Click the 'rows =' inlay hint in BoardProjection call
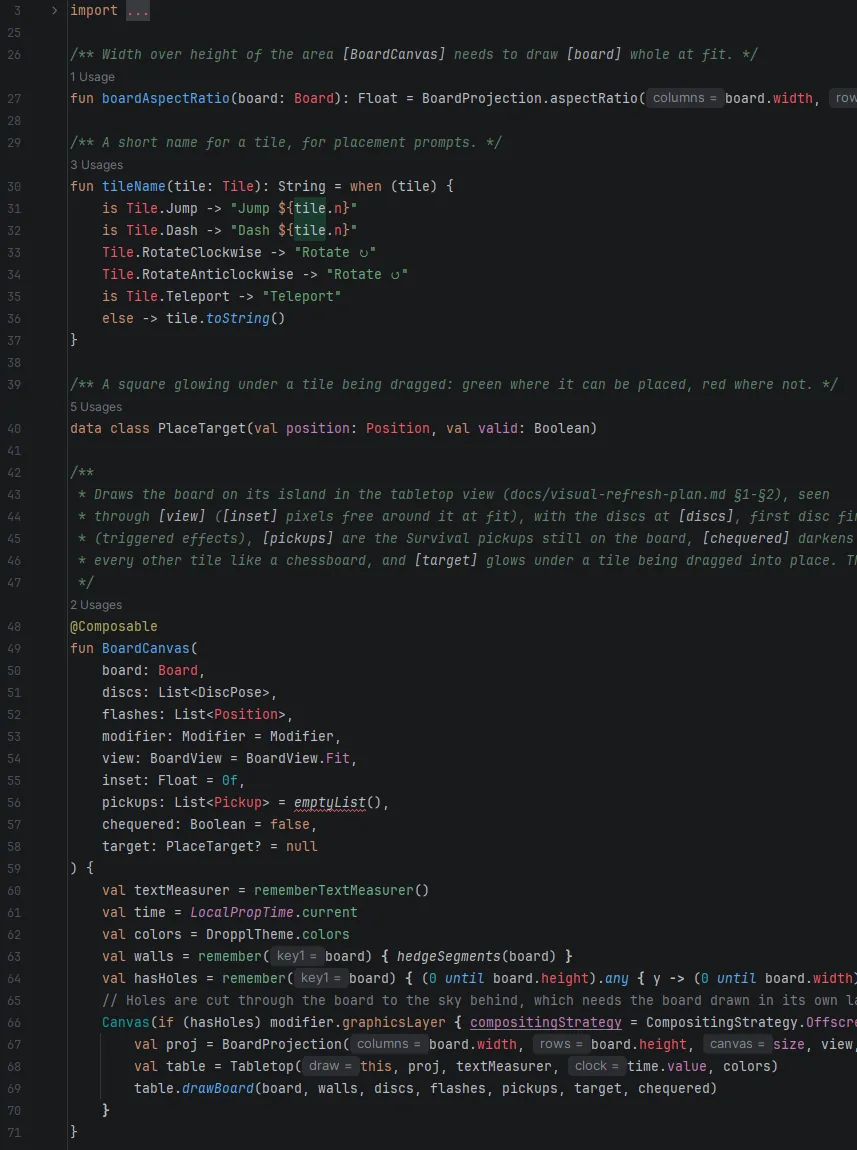857x1150 pixels. (562, 1044)
